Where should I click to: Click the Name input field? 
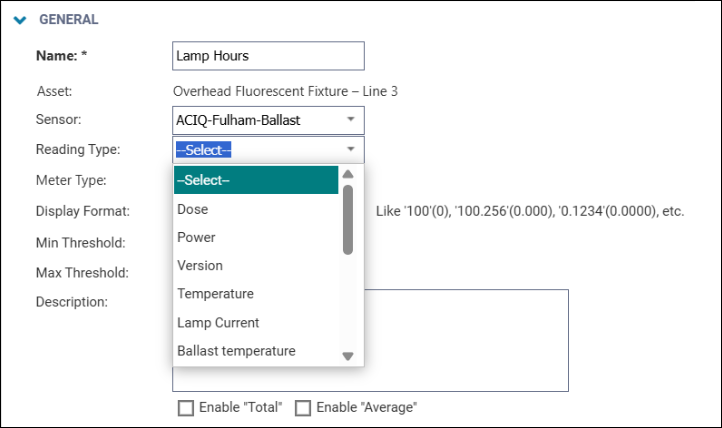[x=268, y=56]
